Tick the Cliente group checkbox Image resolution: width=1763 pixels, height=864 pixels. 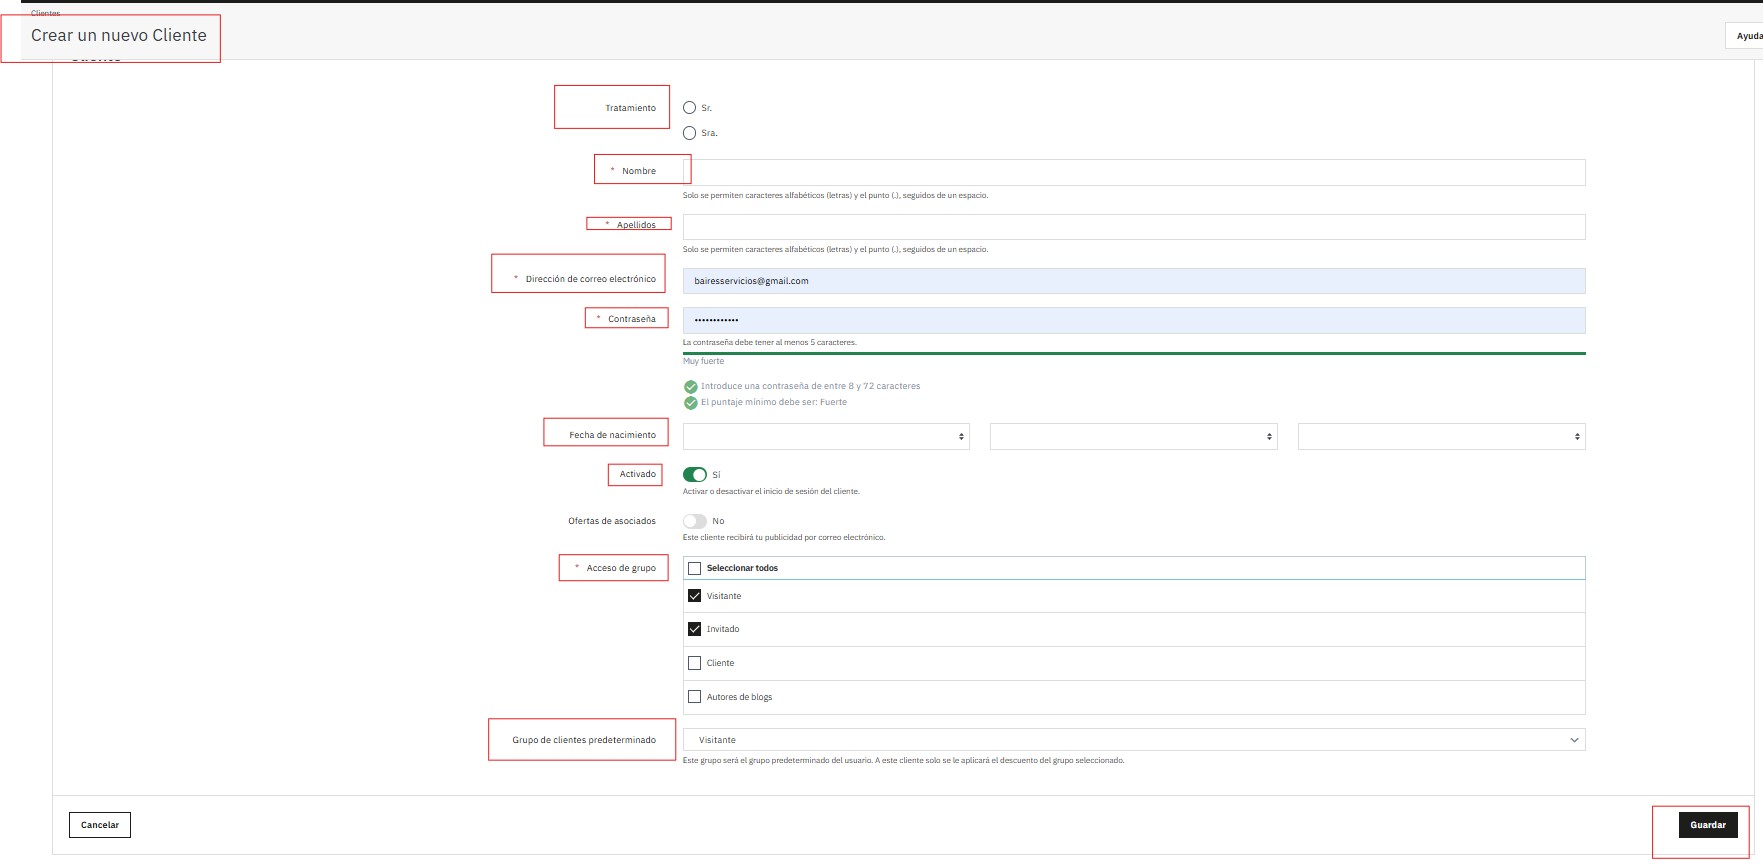(695, 663)
